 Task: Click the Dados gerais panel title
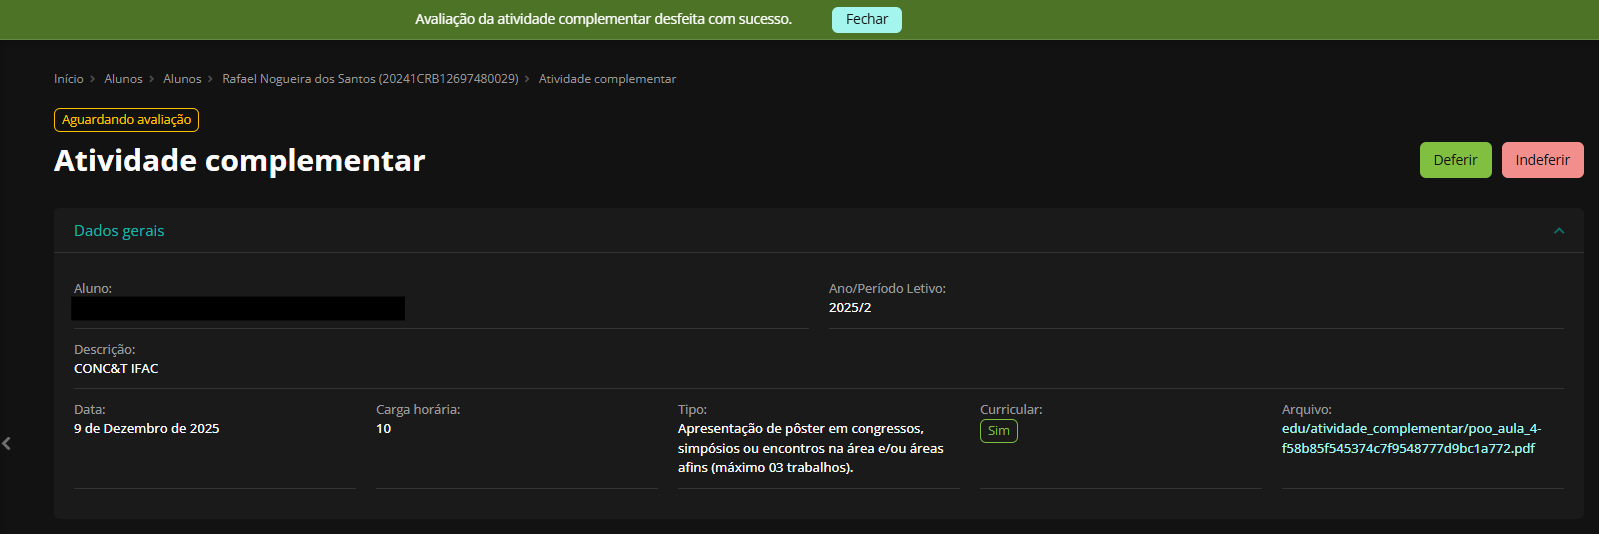(119, 231)
